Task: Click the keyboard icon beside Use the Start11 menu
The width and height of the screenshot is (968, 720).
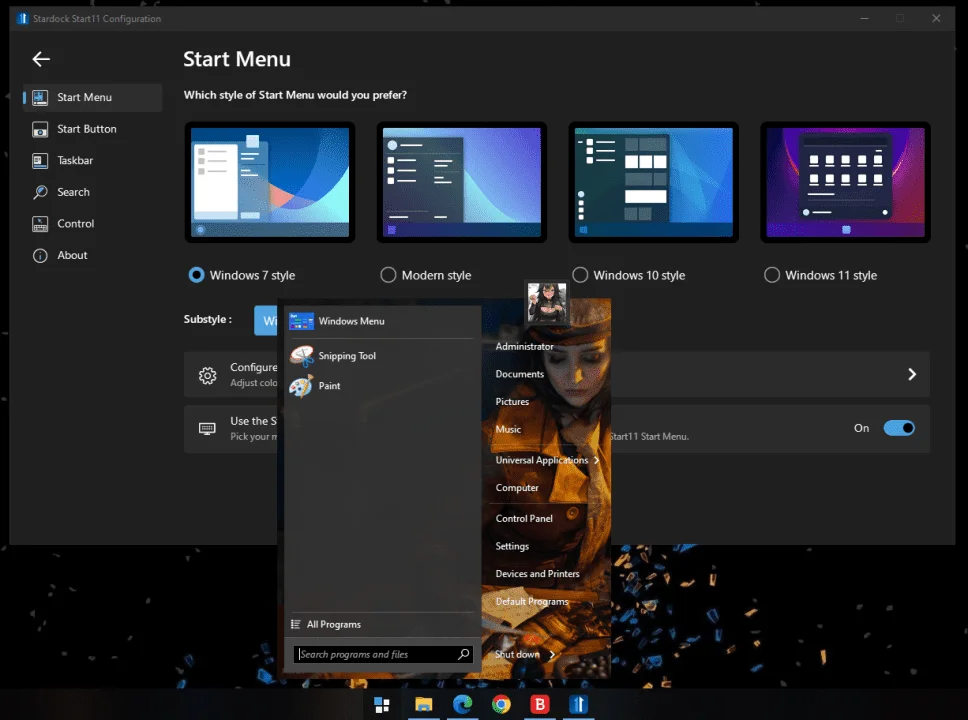Action: [207, 429]
